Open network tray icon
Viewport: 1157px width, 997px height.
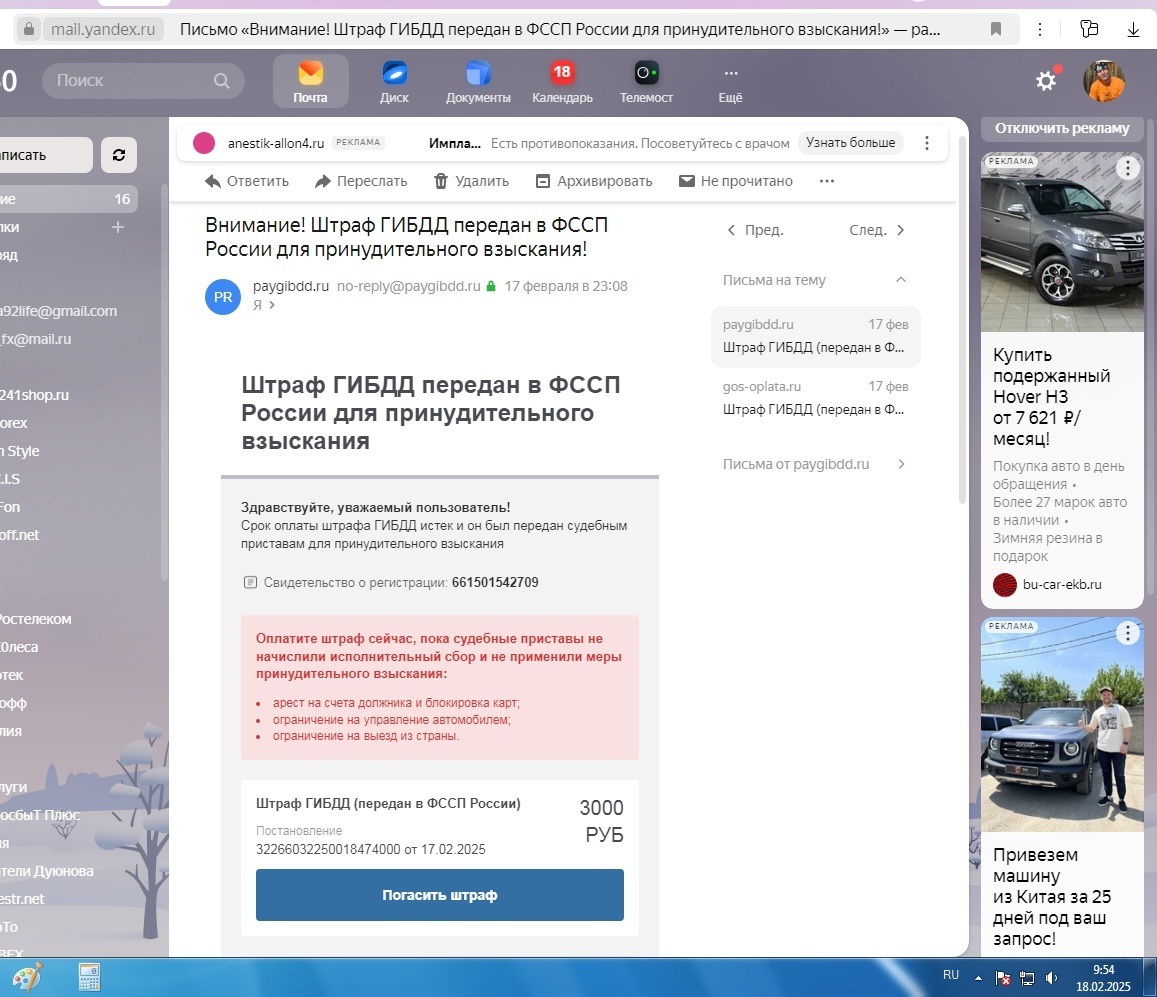coord(1027,979)
